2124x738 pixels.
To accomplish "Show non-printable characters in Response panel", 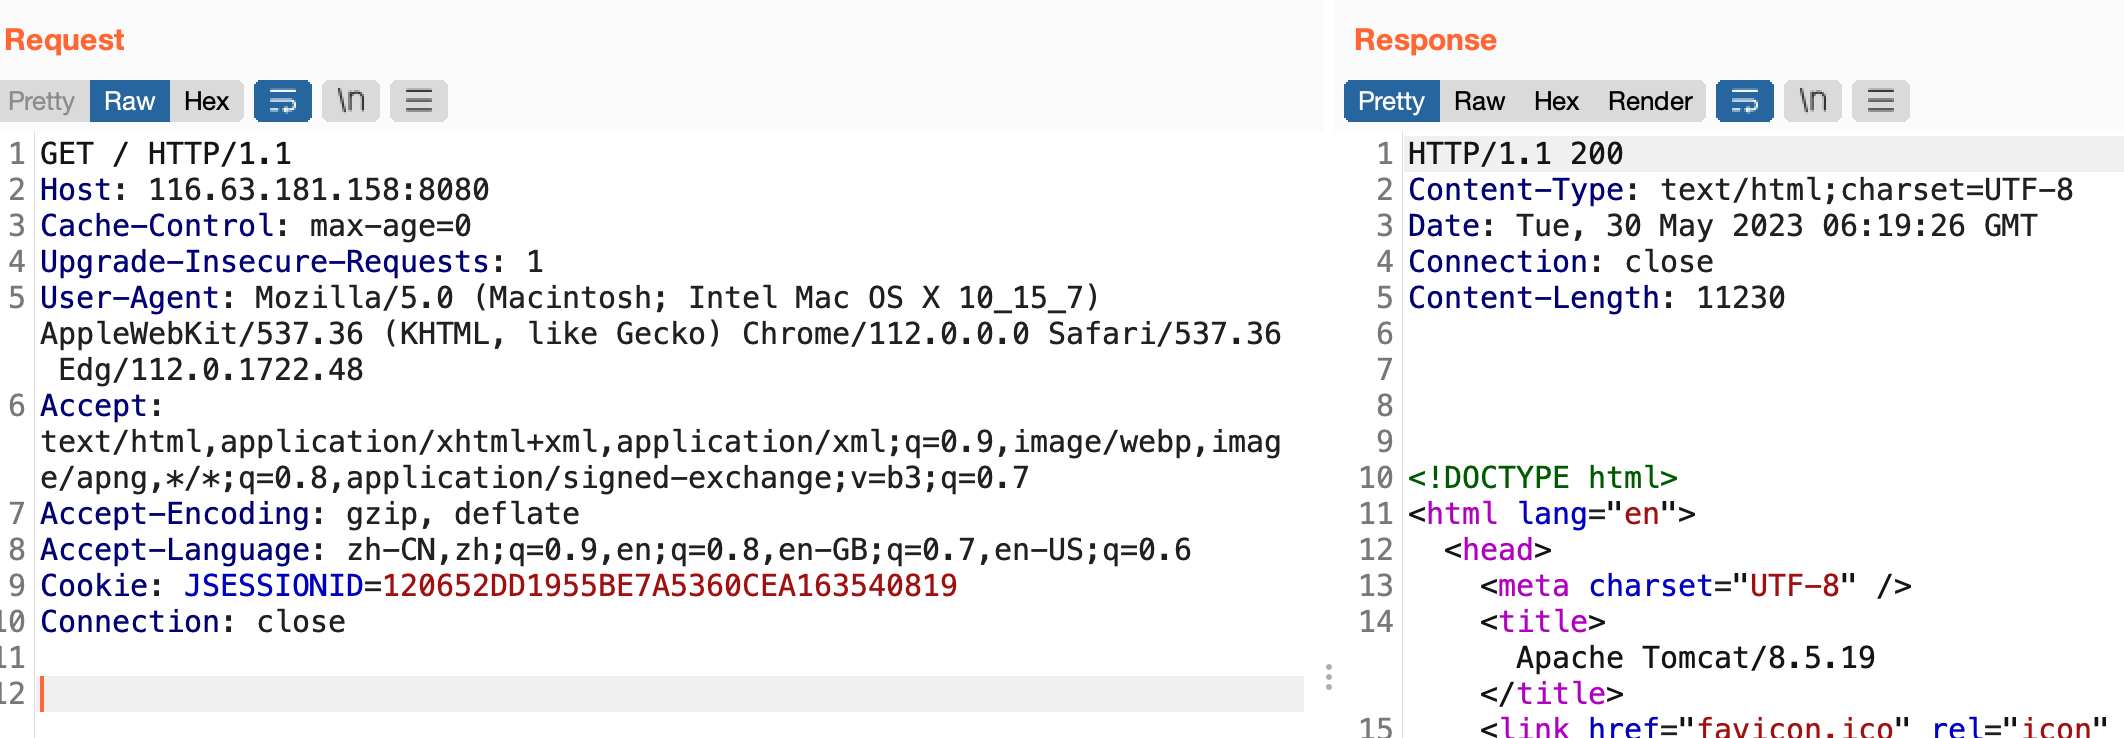I will 1813,101.
